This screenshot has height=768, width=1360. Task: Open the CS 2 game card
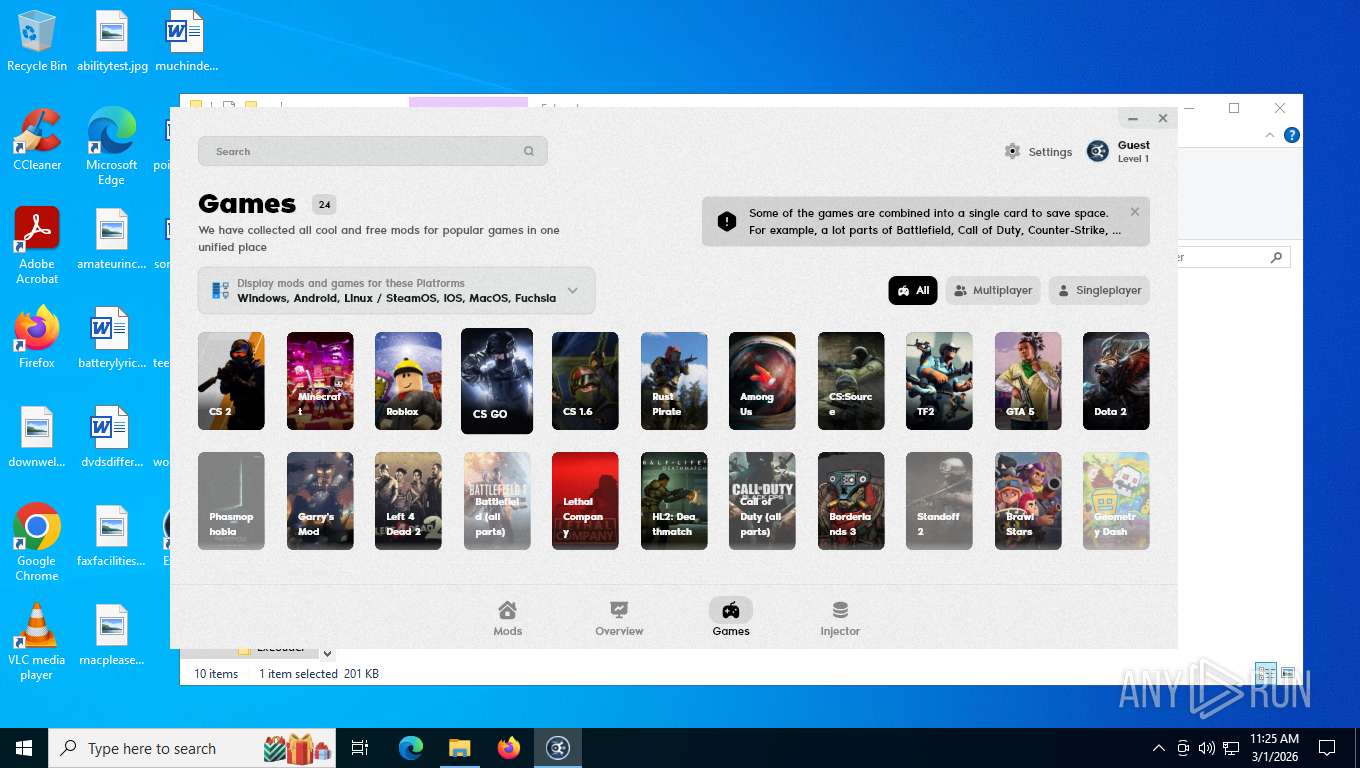tap(231, 381)
